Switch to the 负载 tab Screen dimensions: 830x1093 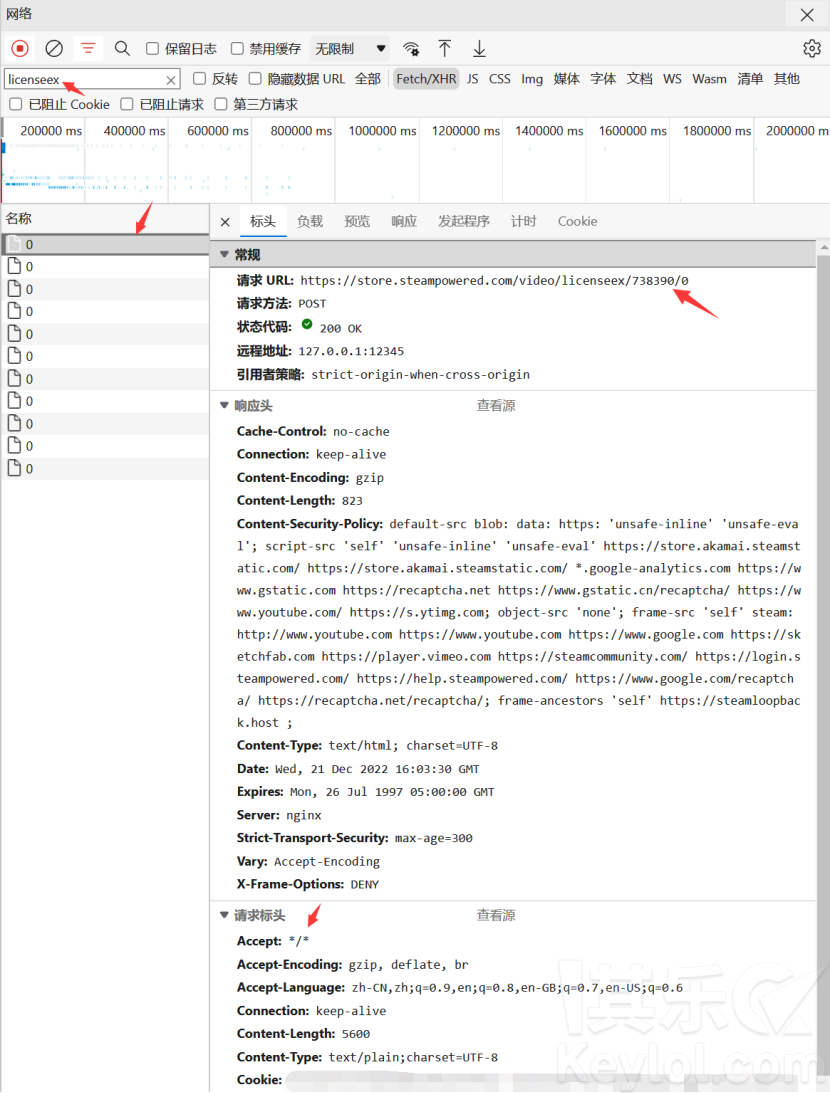tap(310, 222)
